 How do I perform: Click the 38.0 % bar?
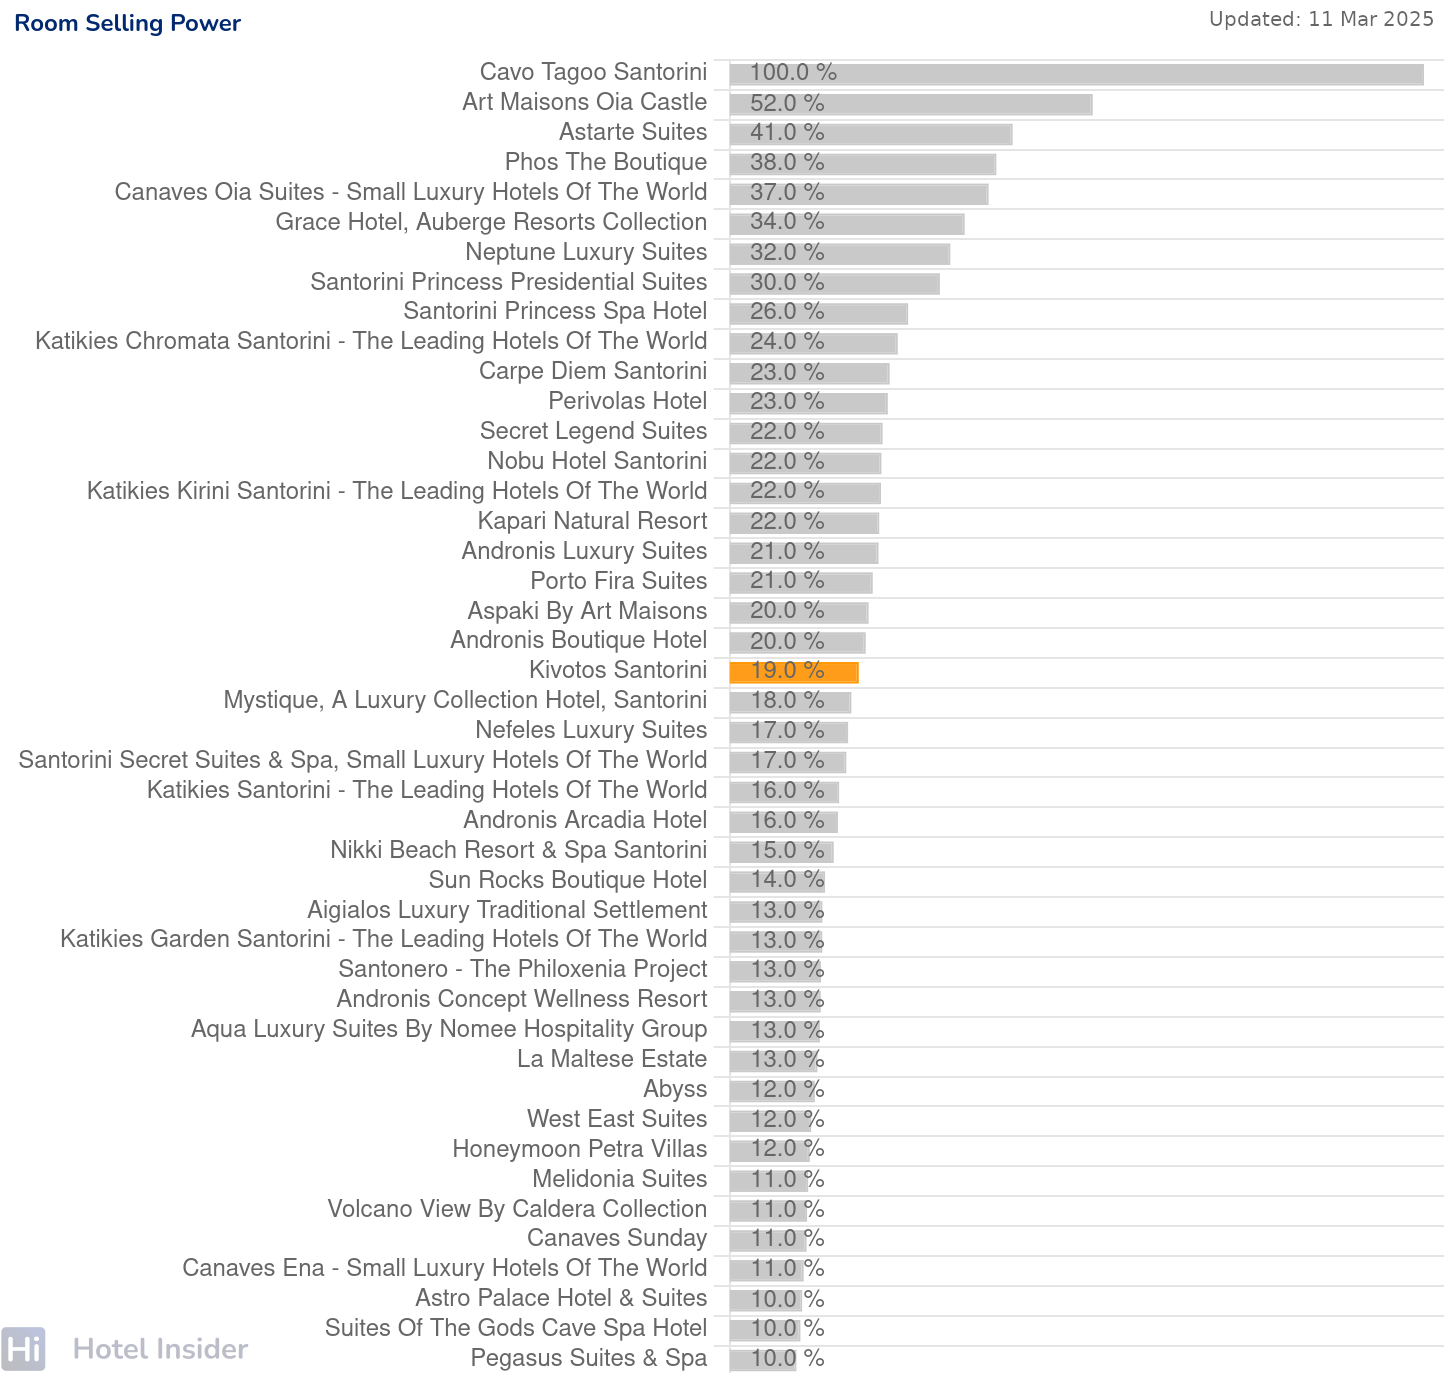863,164
